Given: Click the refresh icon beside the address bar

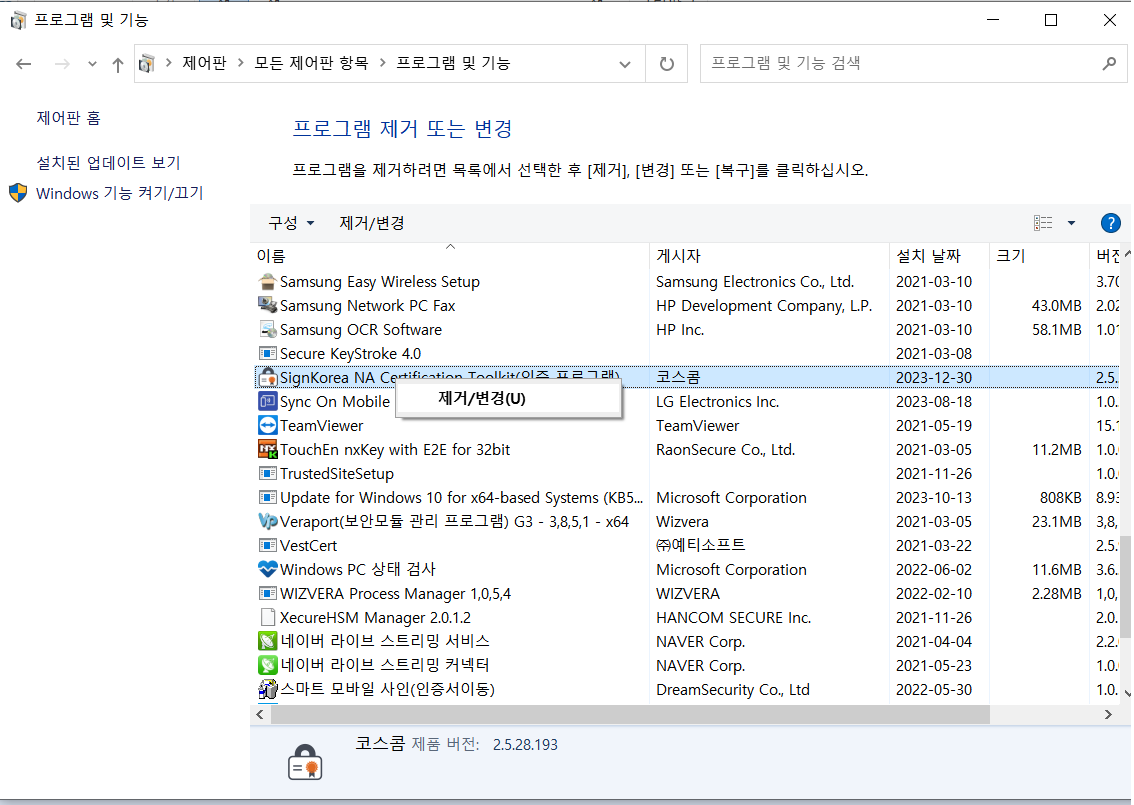Looking at the screenshot, I should point(668,63).
